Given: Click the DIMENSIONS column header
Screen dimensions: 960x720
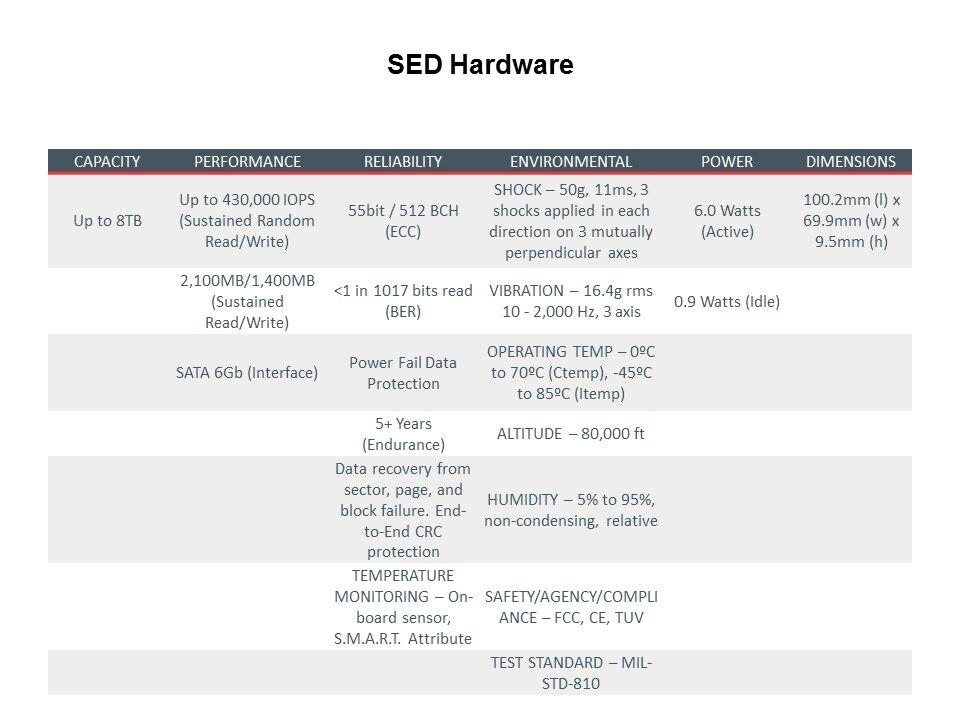Looking at the screenshot, I should point(851,161).
